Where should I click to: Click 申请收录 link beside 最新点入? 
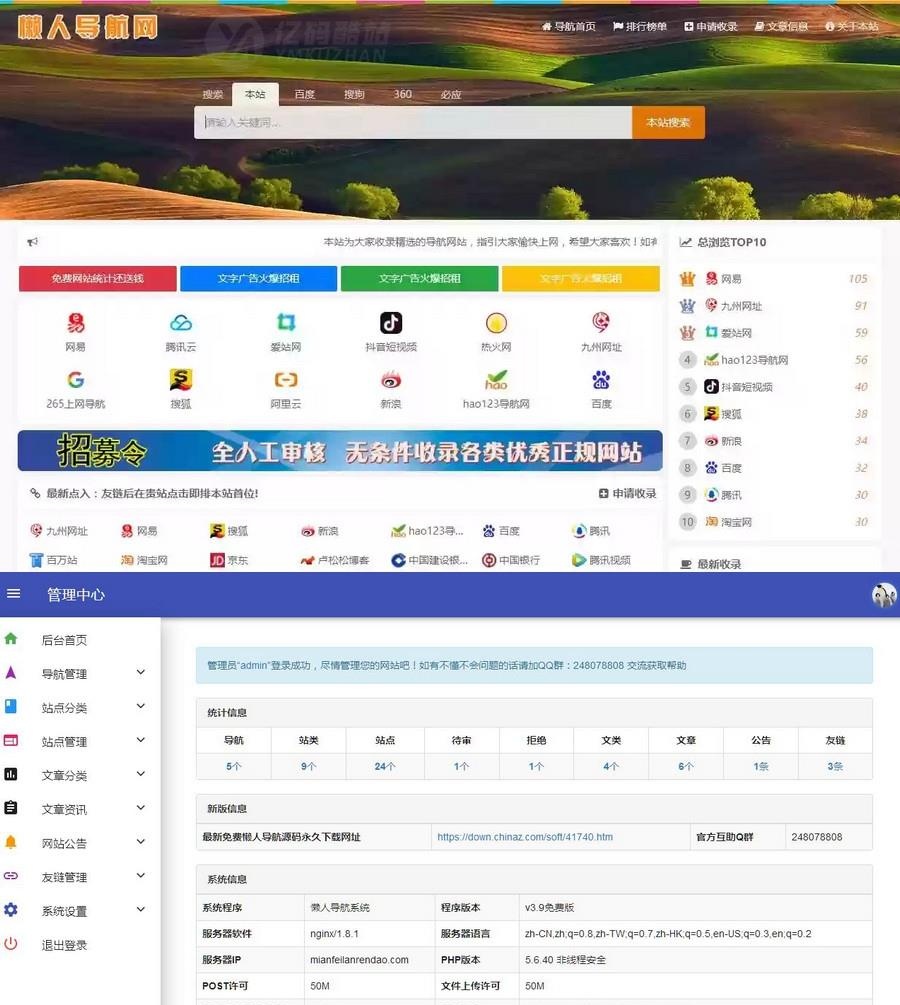628,493
